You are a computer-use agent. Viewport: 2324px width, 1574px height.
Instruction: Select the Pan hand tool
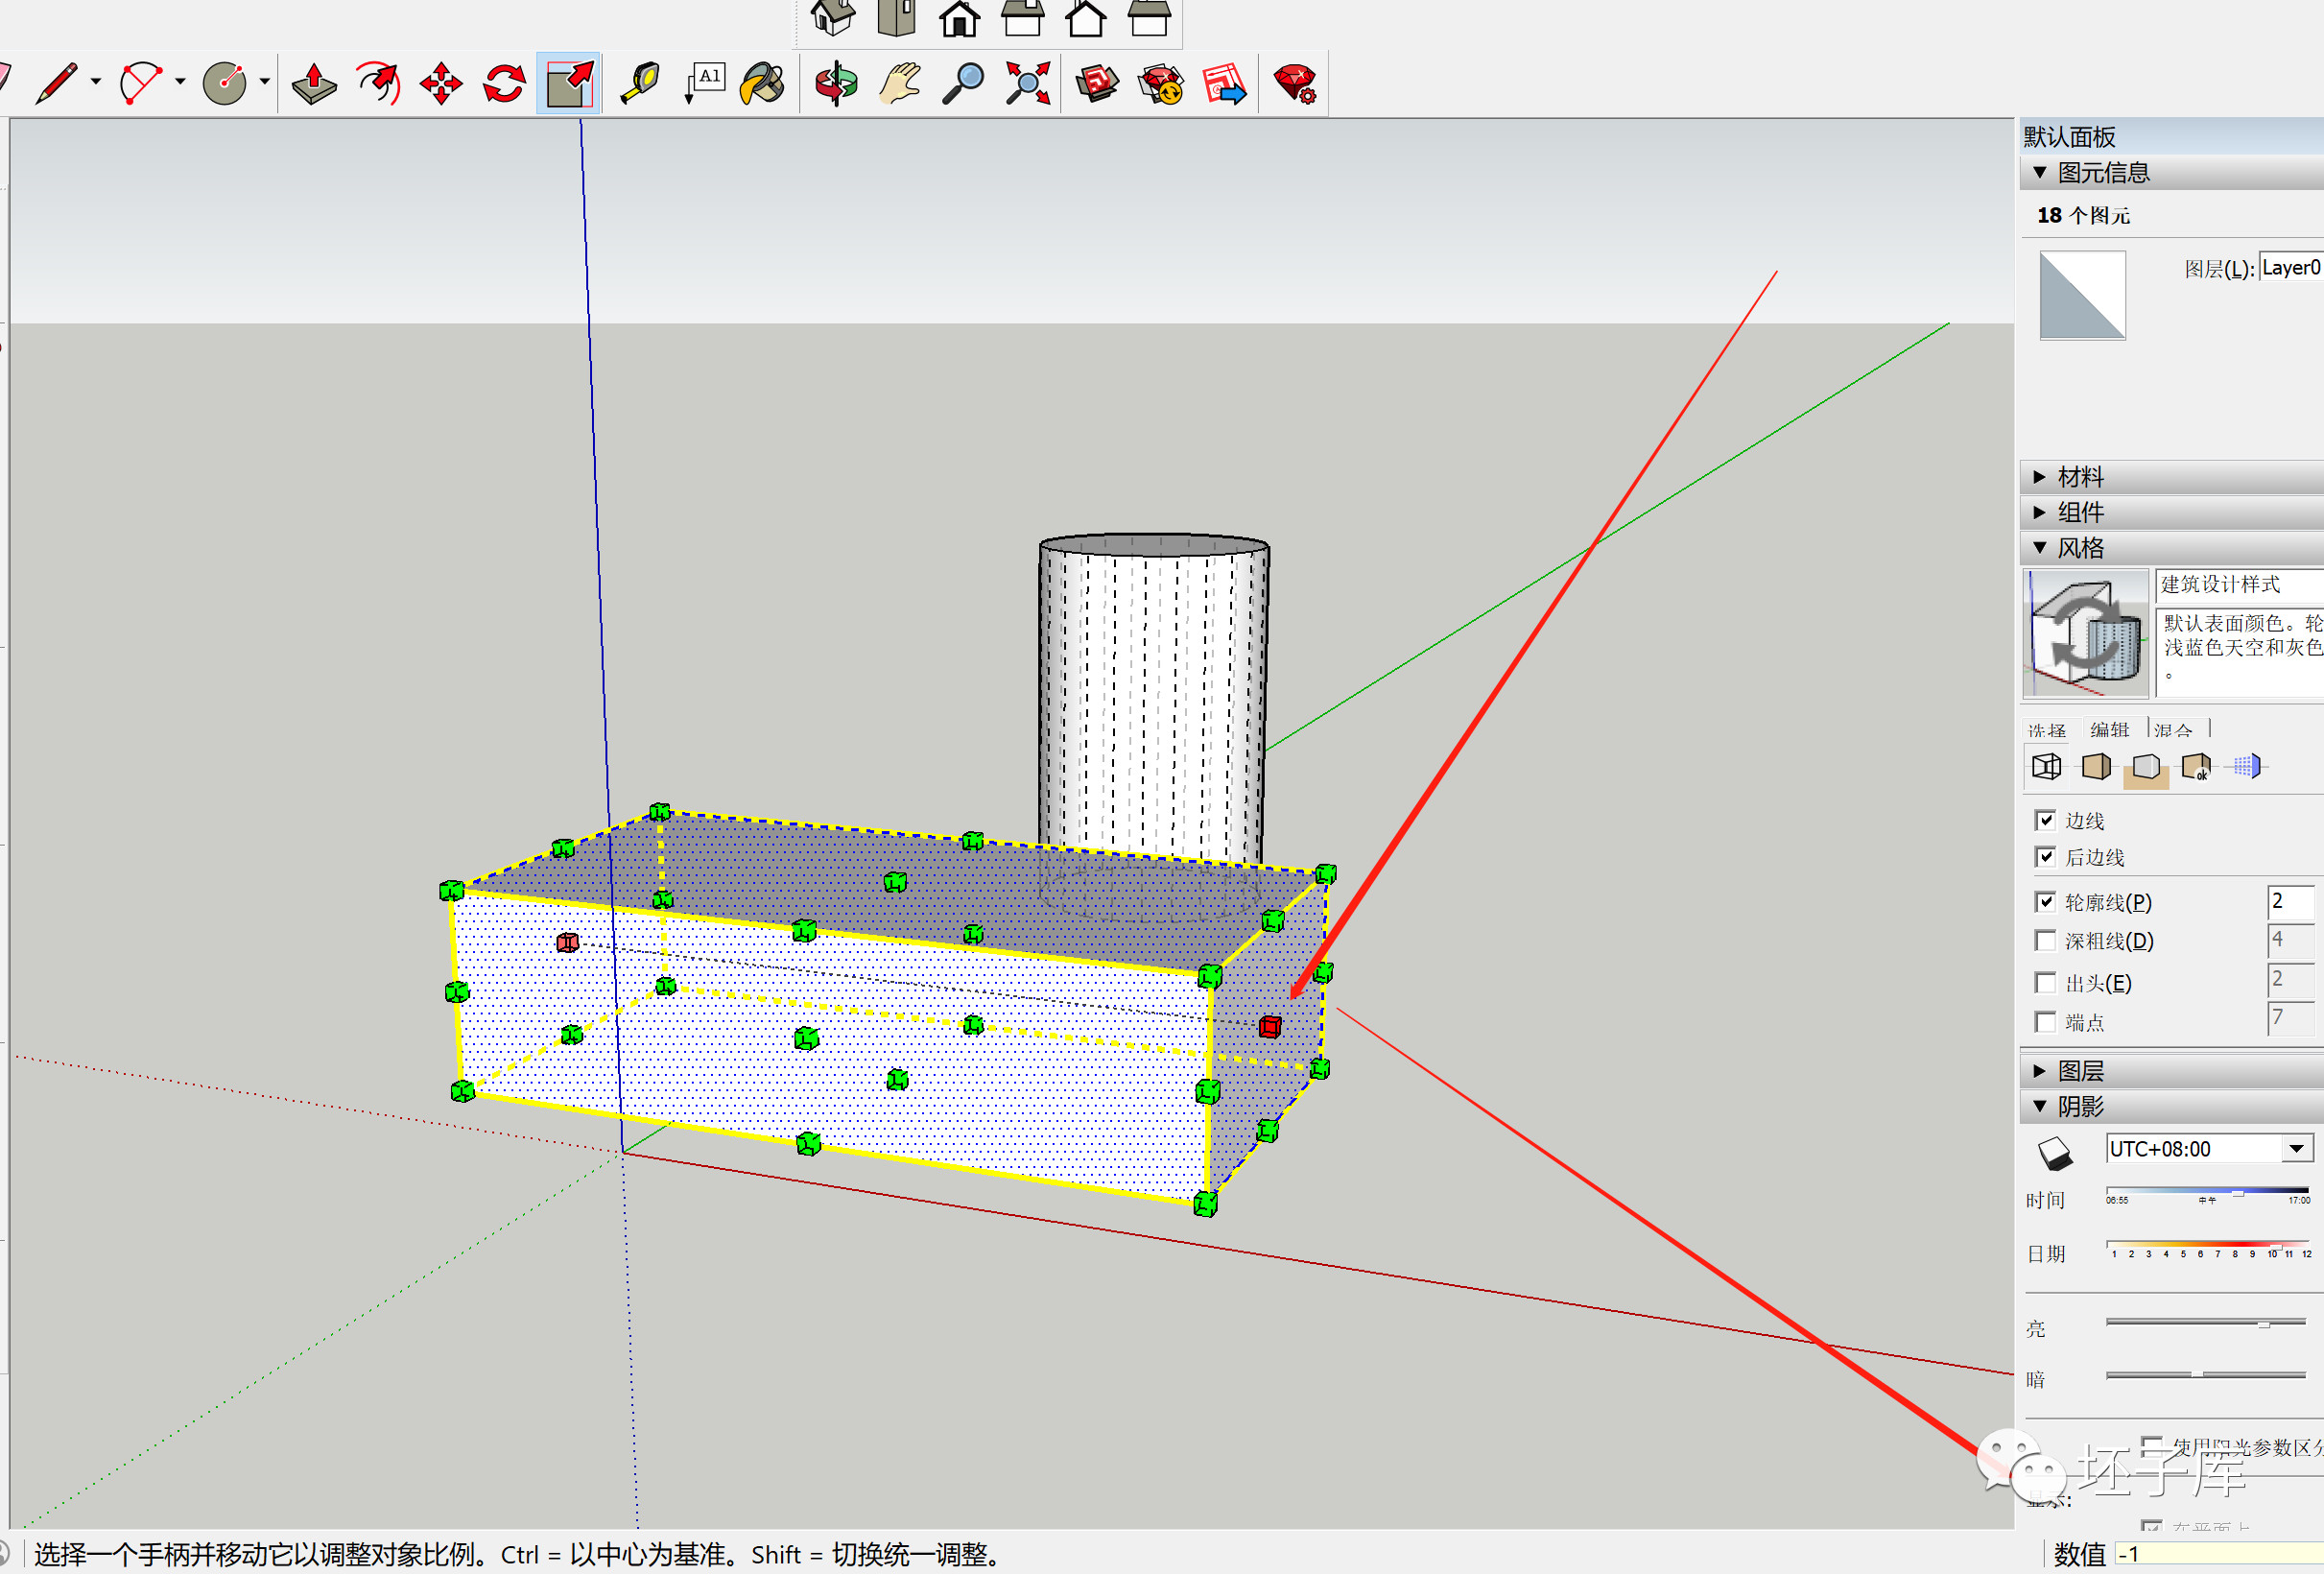[899, 83]
